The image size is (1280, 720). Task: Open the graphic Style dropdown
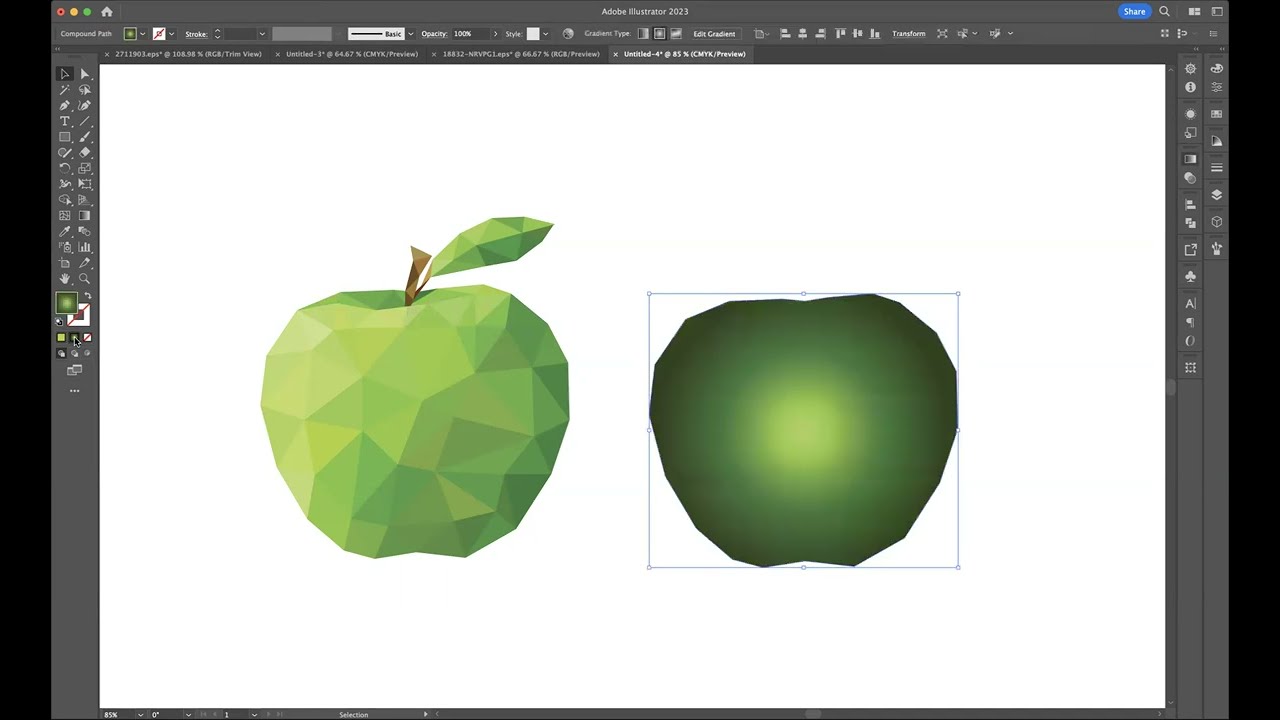coord(545,33)
